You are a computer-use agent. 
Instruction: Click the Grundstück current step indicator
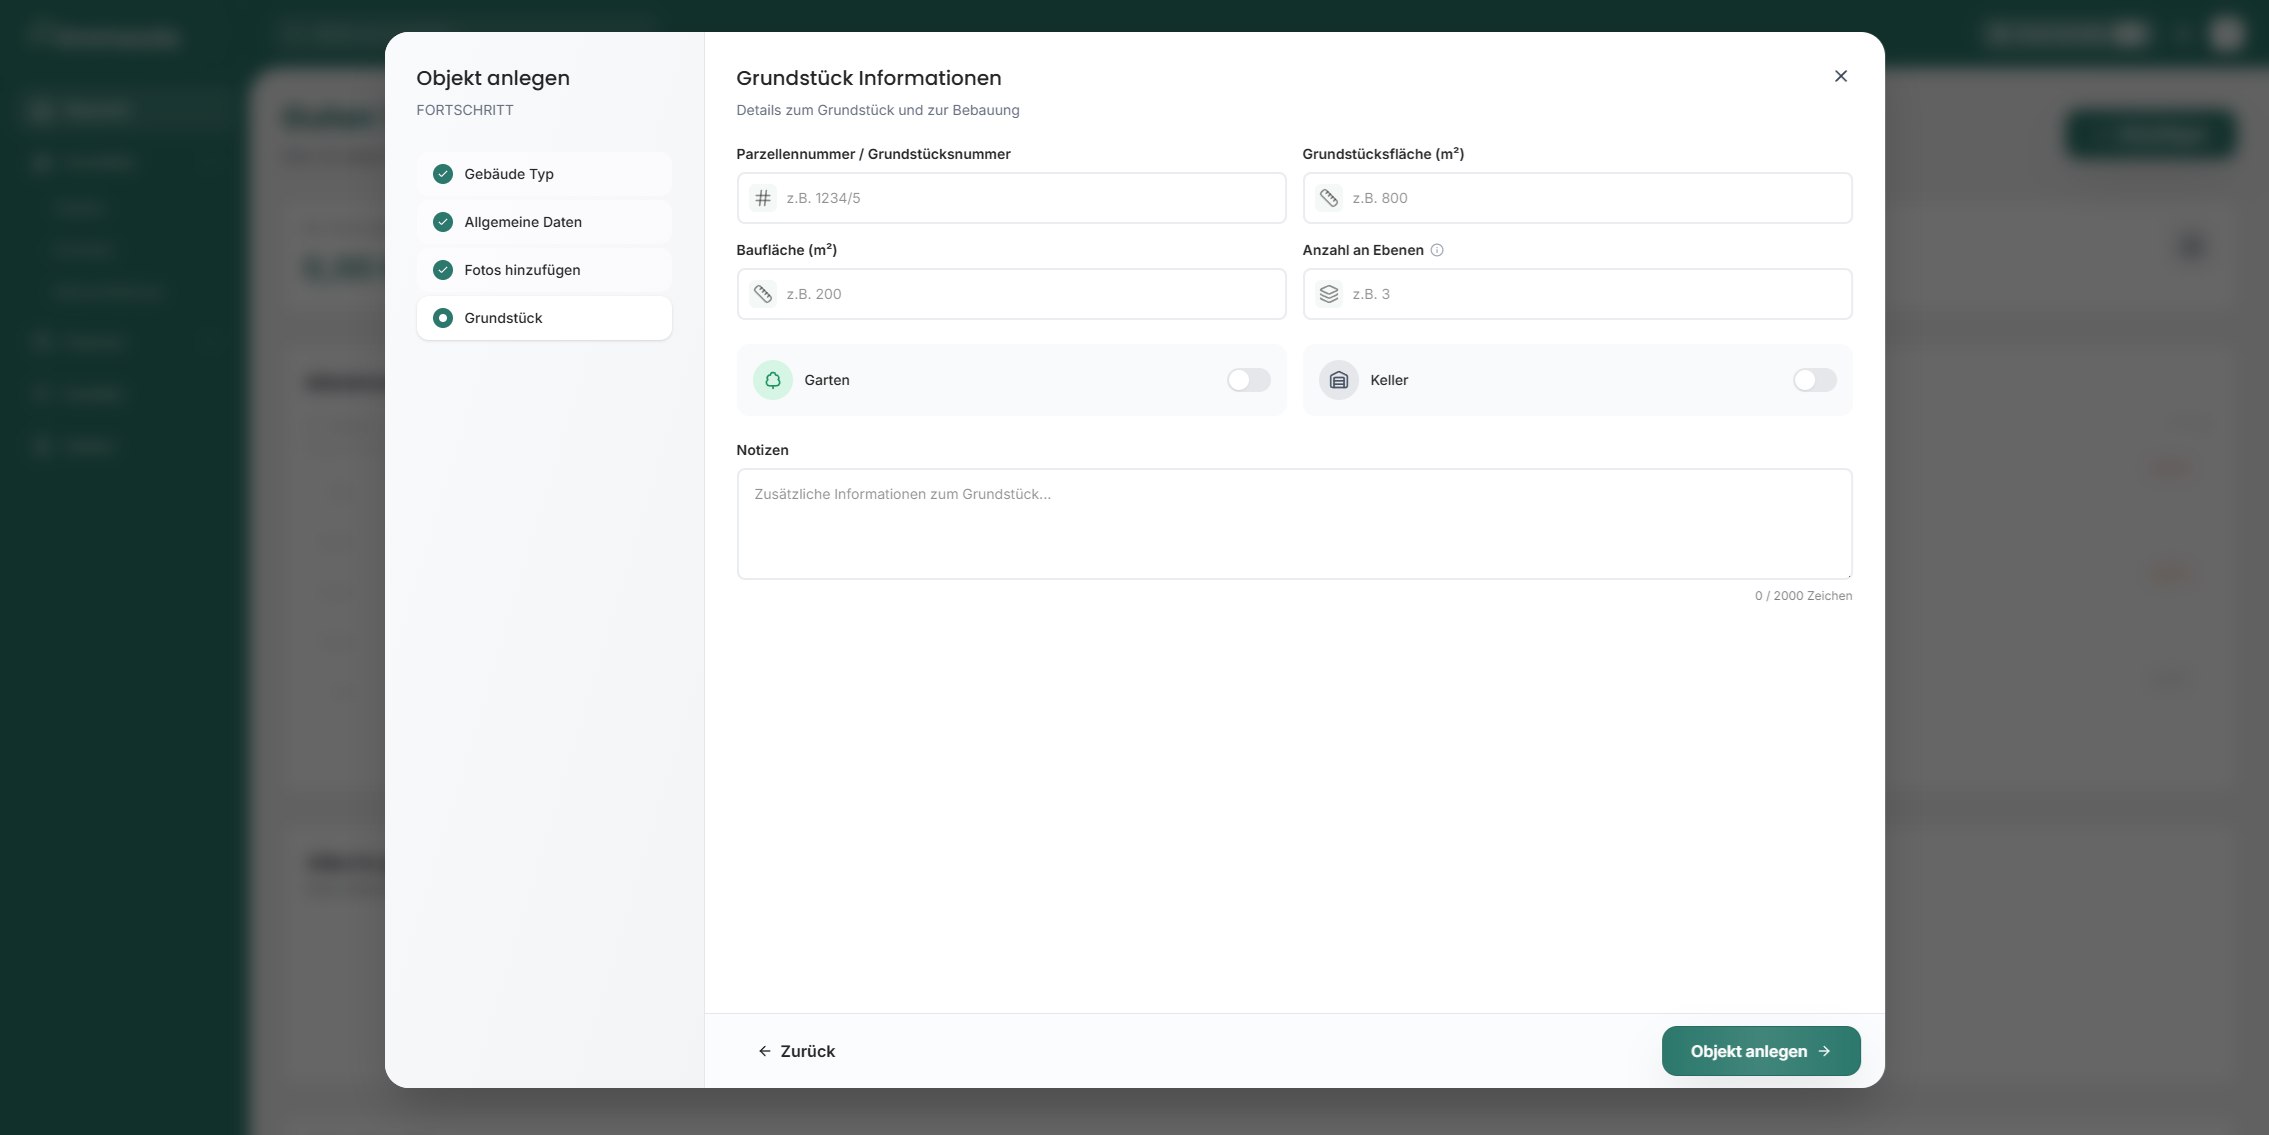tap(443, 318)
